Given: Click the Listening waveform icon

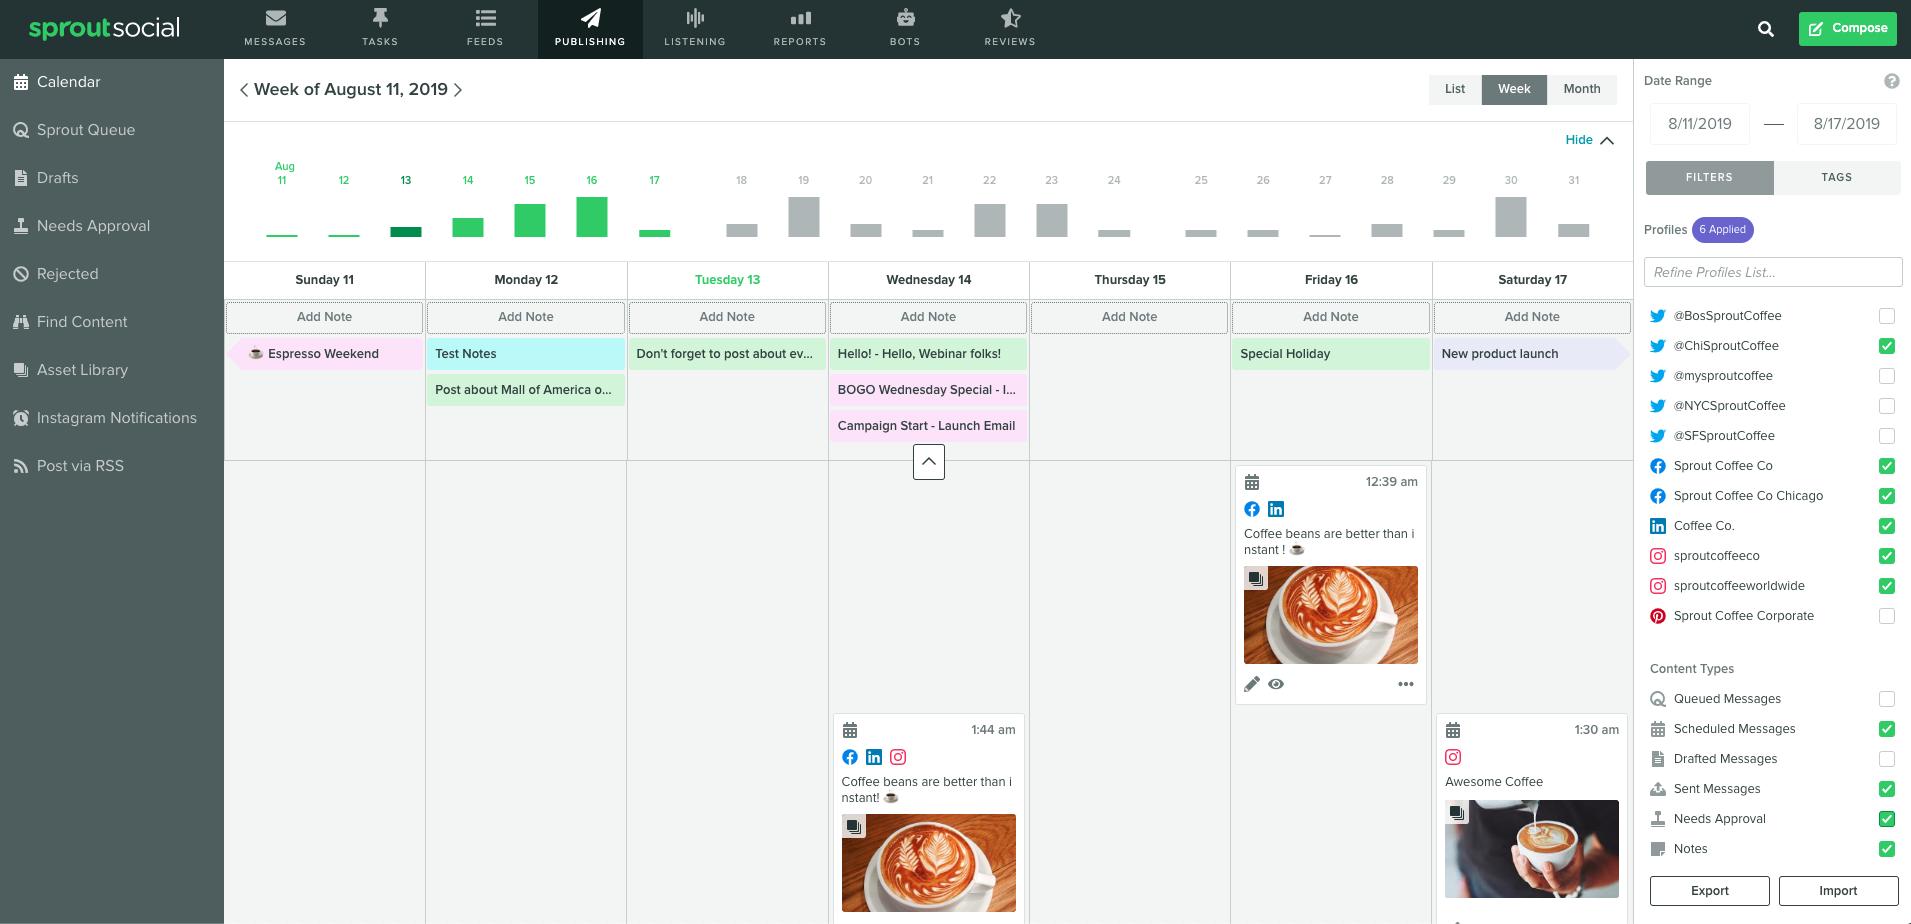Looking at the screenshot, I should pyautogui.click(x=695, y=17).
